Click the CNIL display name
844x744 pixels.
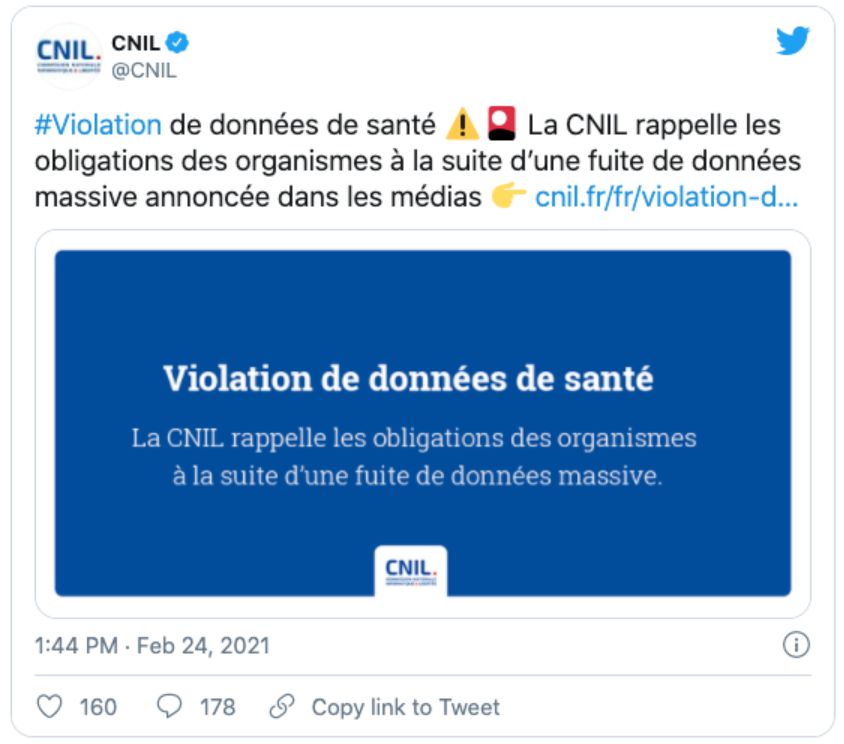136,43
